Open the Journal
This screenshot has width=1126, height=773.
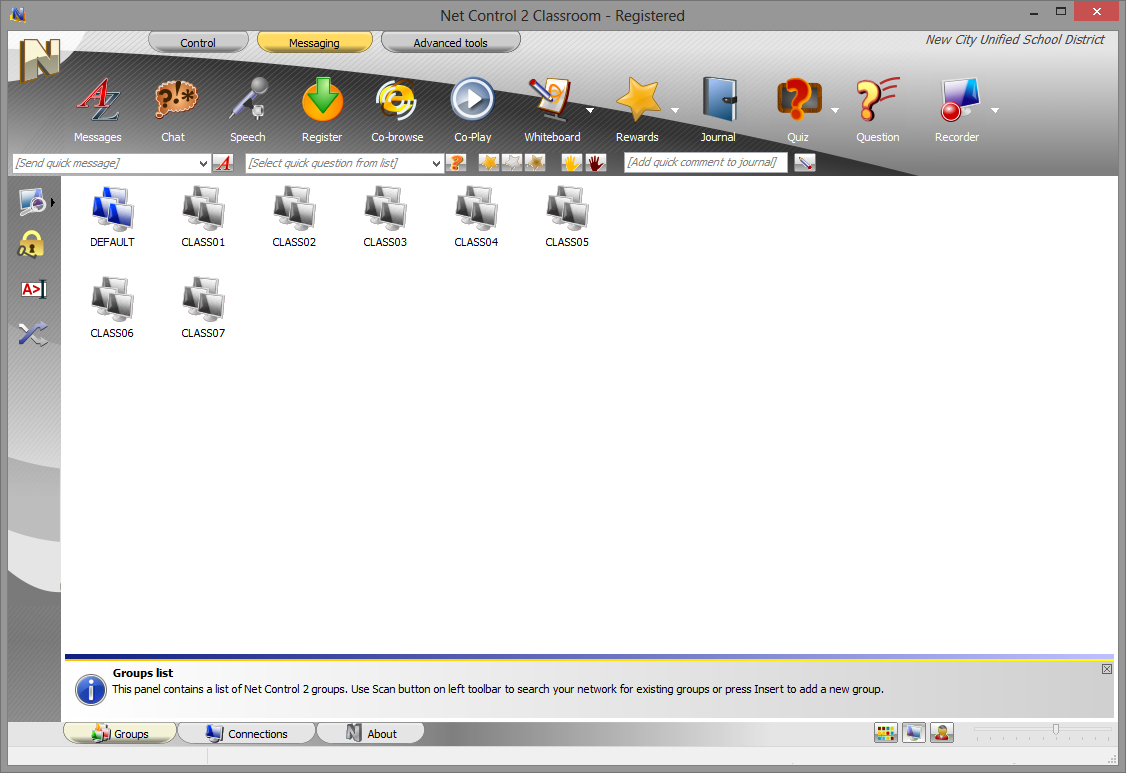pyautogui.click(x=718, y=110)
